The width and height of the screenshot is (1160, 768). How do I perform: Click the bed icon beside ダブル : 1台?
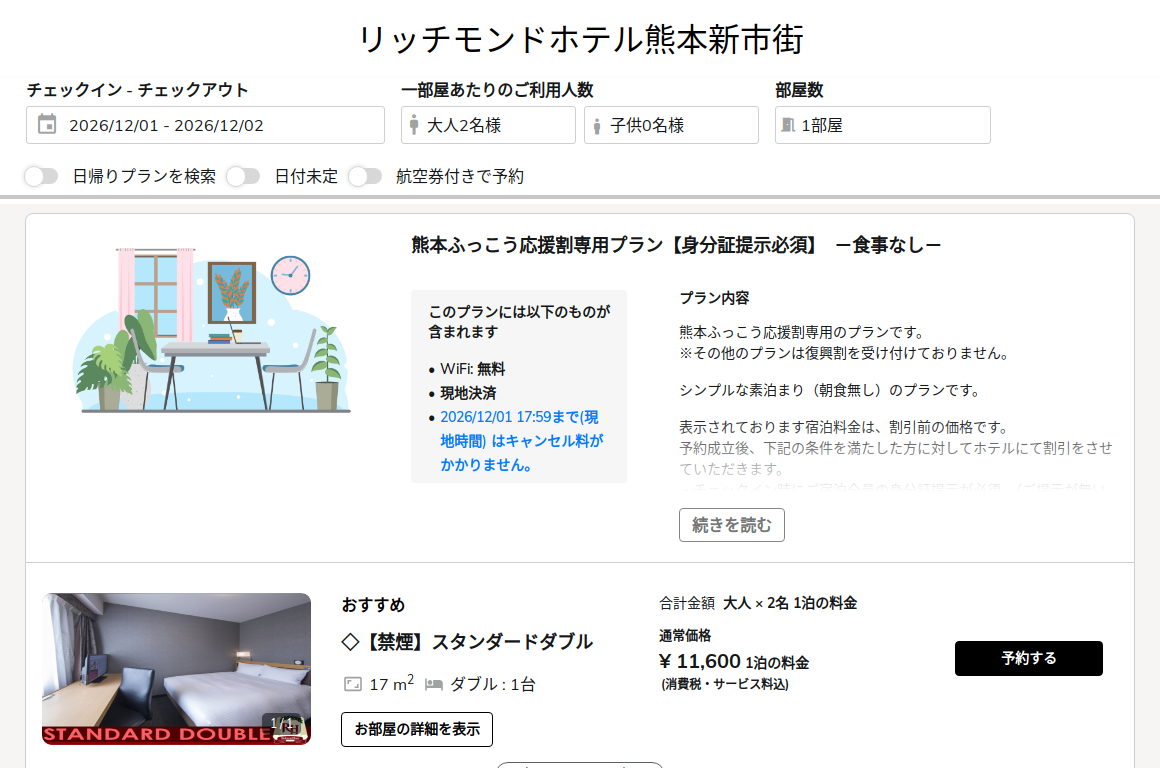tap(434, 684)
